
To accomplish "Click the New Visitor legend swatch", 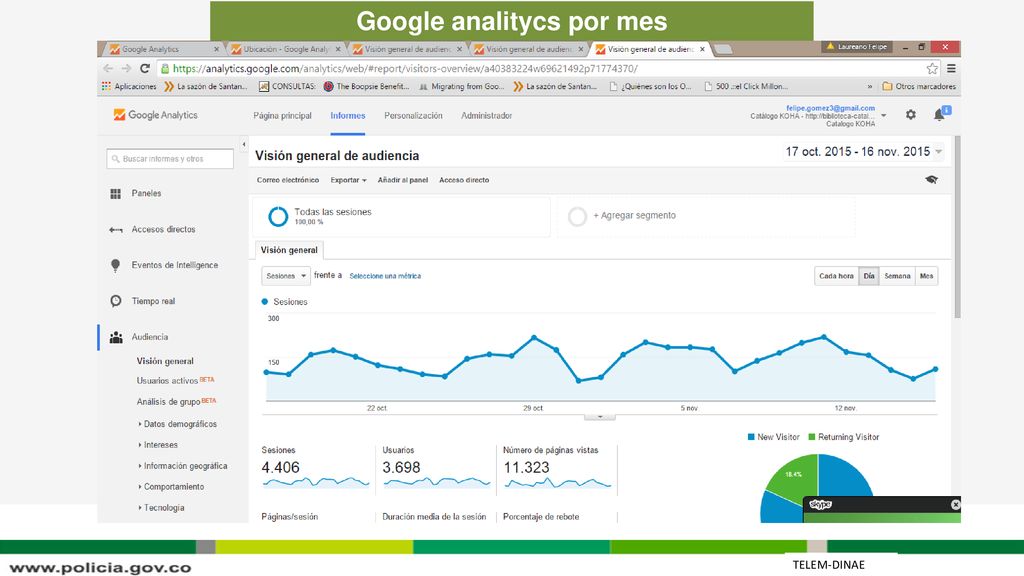I will [x=751, y=437].
